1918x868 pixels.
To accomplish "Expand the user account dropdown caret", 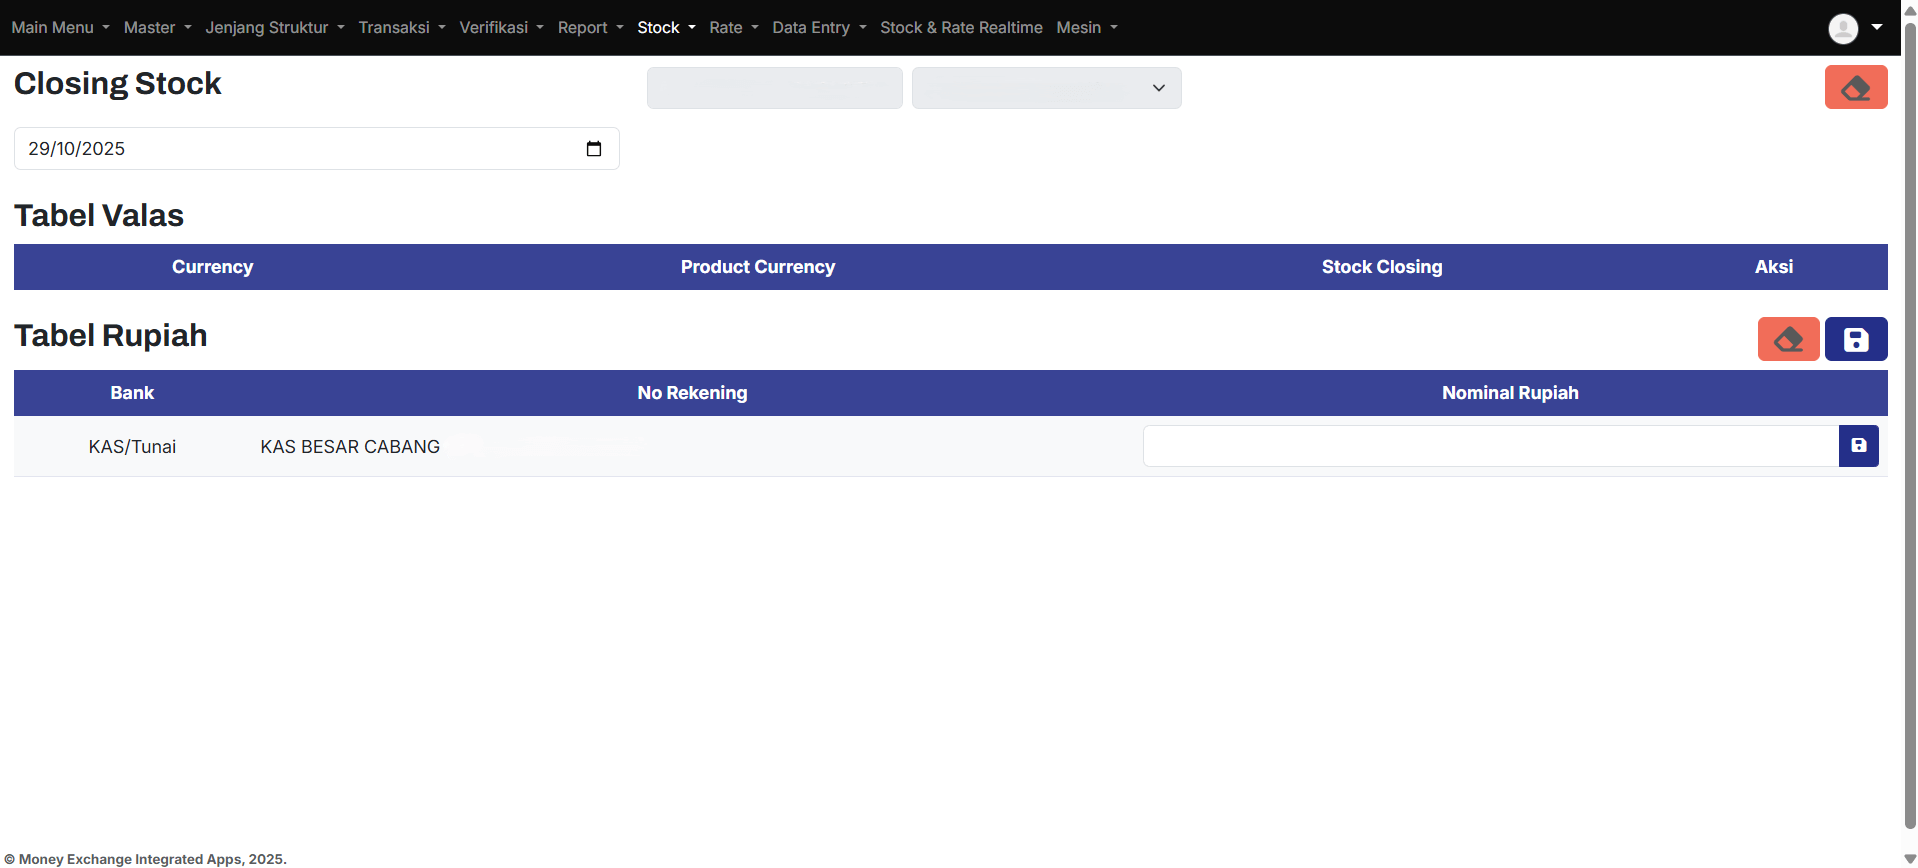I will coord(1877,27).
